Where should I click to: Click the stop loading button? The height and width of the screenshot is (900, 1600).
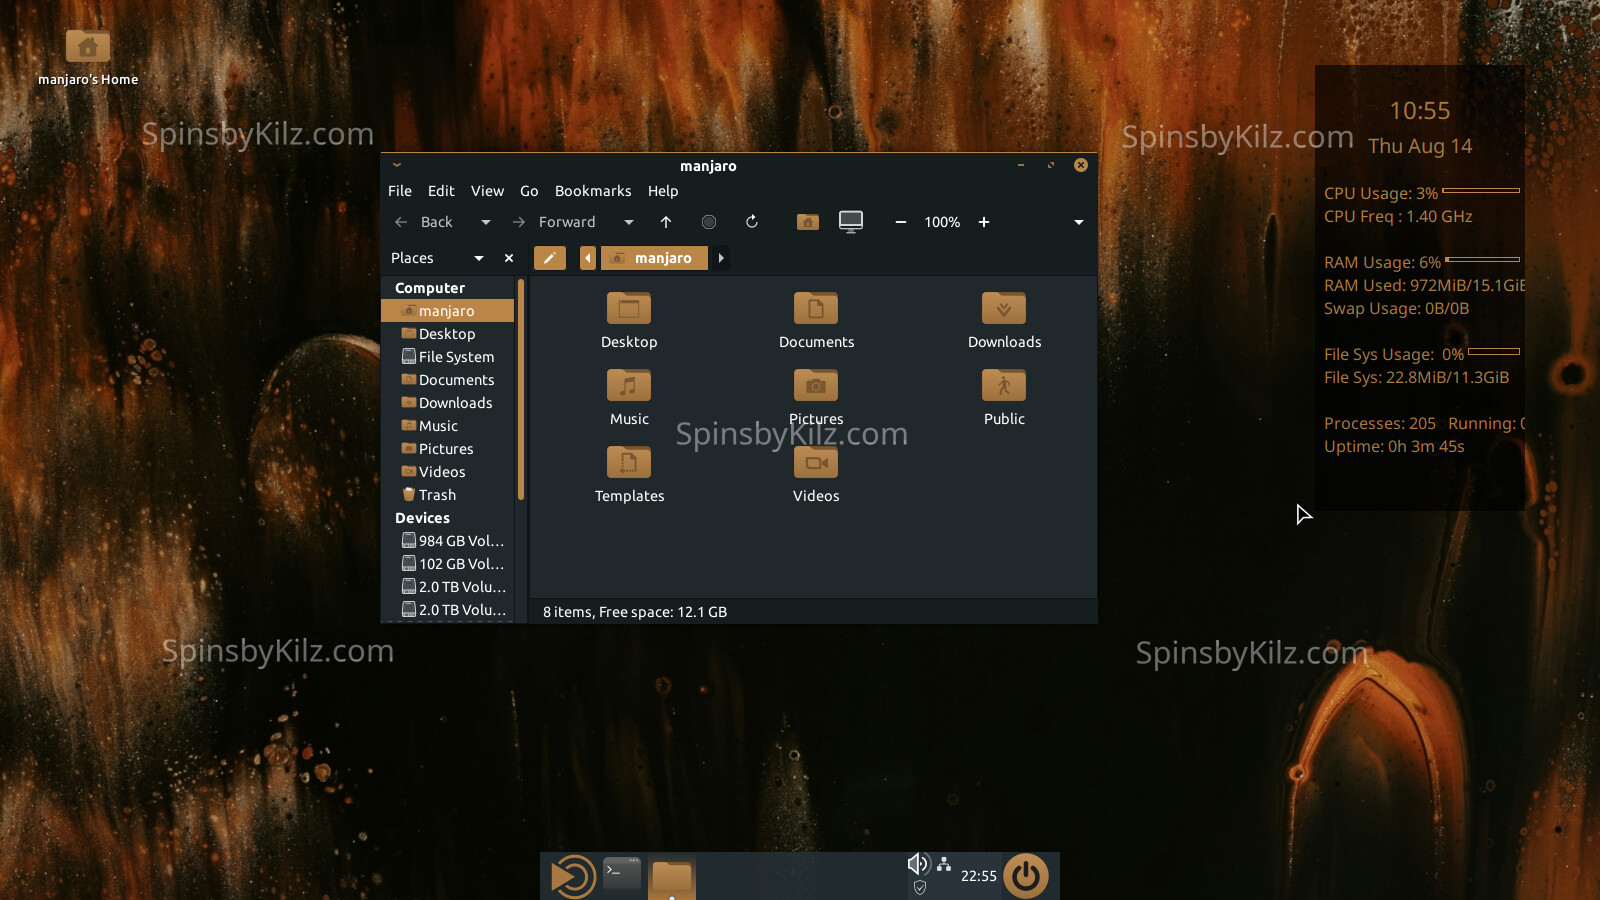coord(709,222)
